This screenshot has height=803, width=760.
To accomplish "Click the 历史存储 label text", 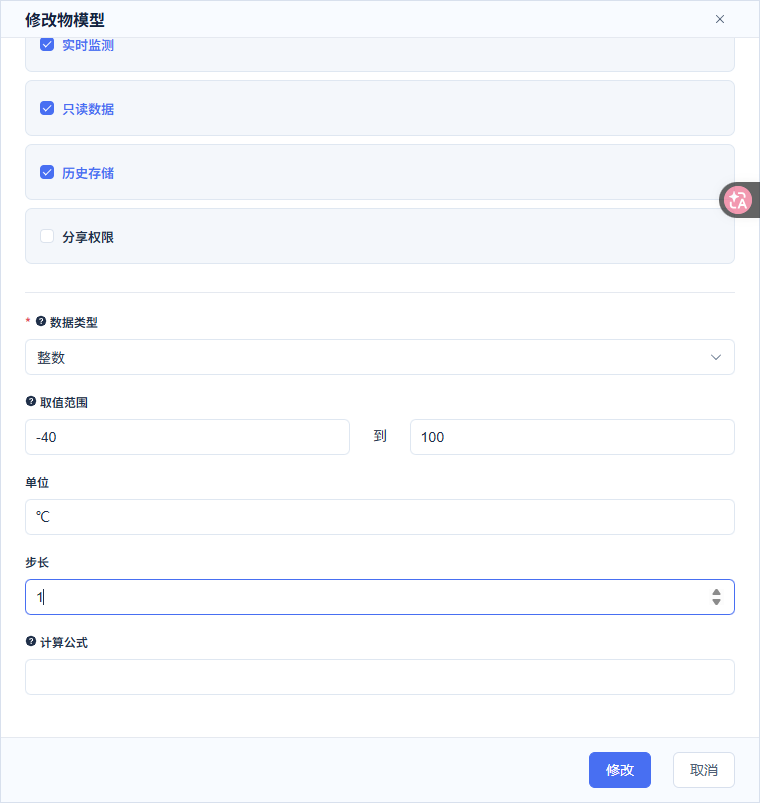I will pos(88,173).
